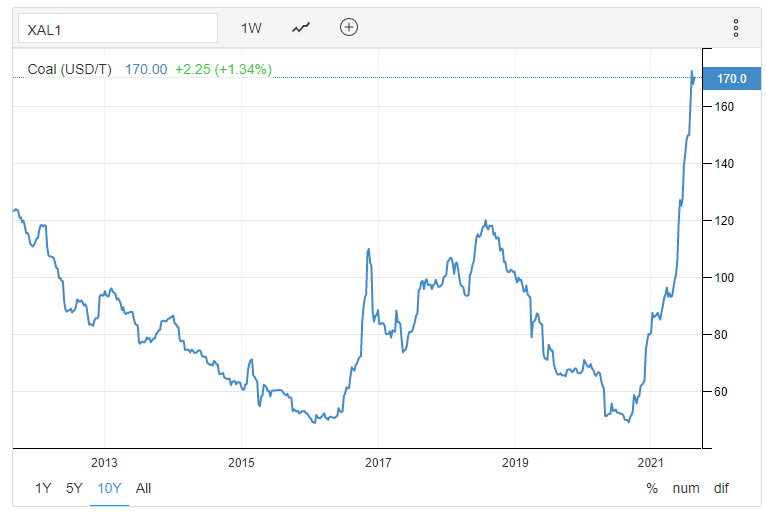Open the 1W interval dropdown
Image resolution: width=766 pixels, height=523 pixels.
pos(251,28)
